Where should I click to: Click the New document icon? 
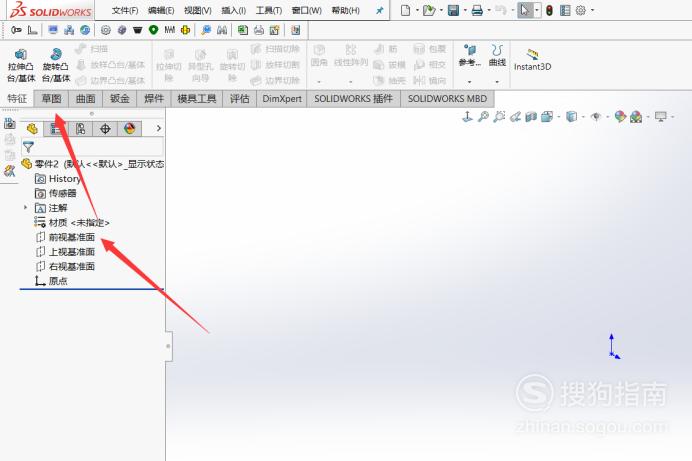(x=405, y=10)
